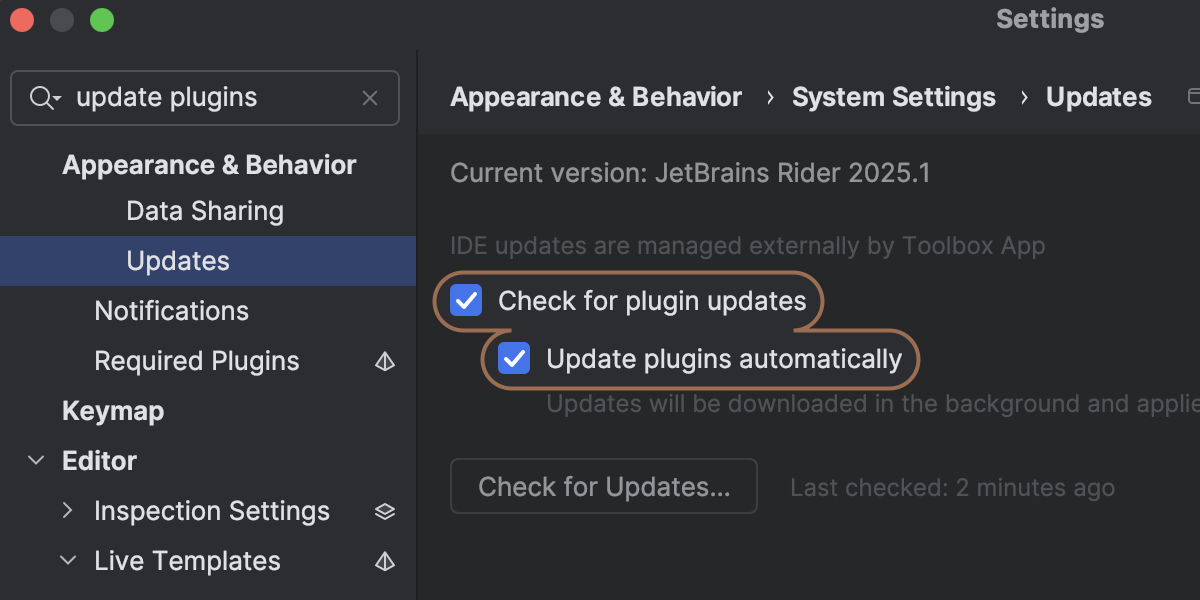Click the search magnifier history icon
The height and width of the screenshot is (600, 1200).
(x=44, y=98)
